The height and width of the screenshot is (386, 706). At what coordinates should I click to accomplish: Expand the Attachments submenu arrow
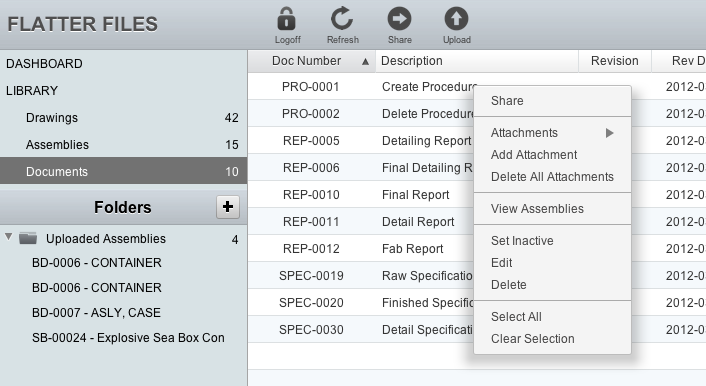click(609, 133)
